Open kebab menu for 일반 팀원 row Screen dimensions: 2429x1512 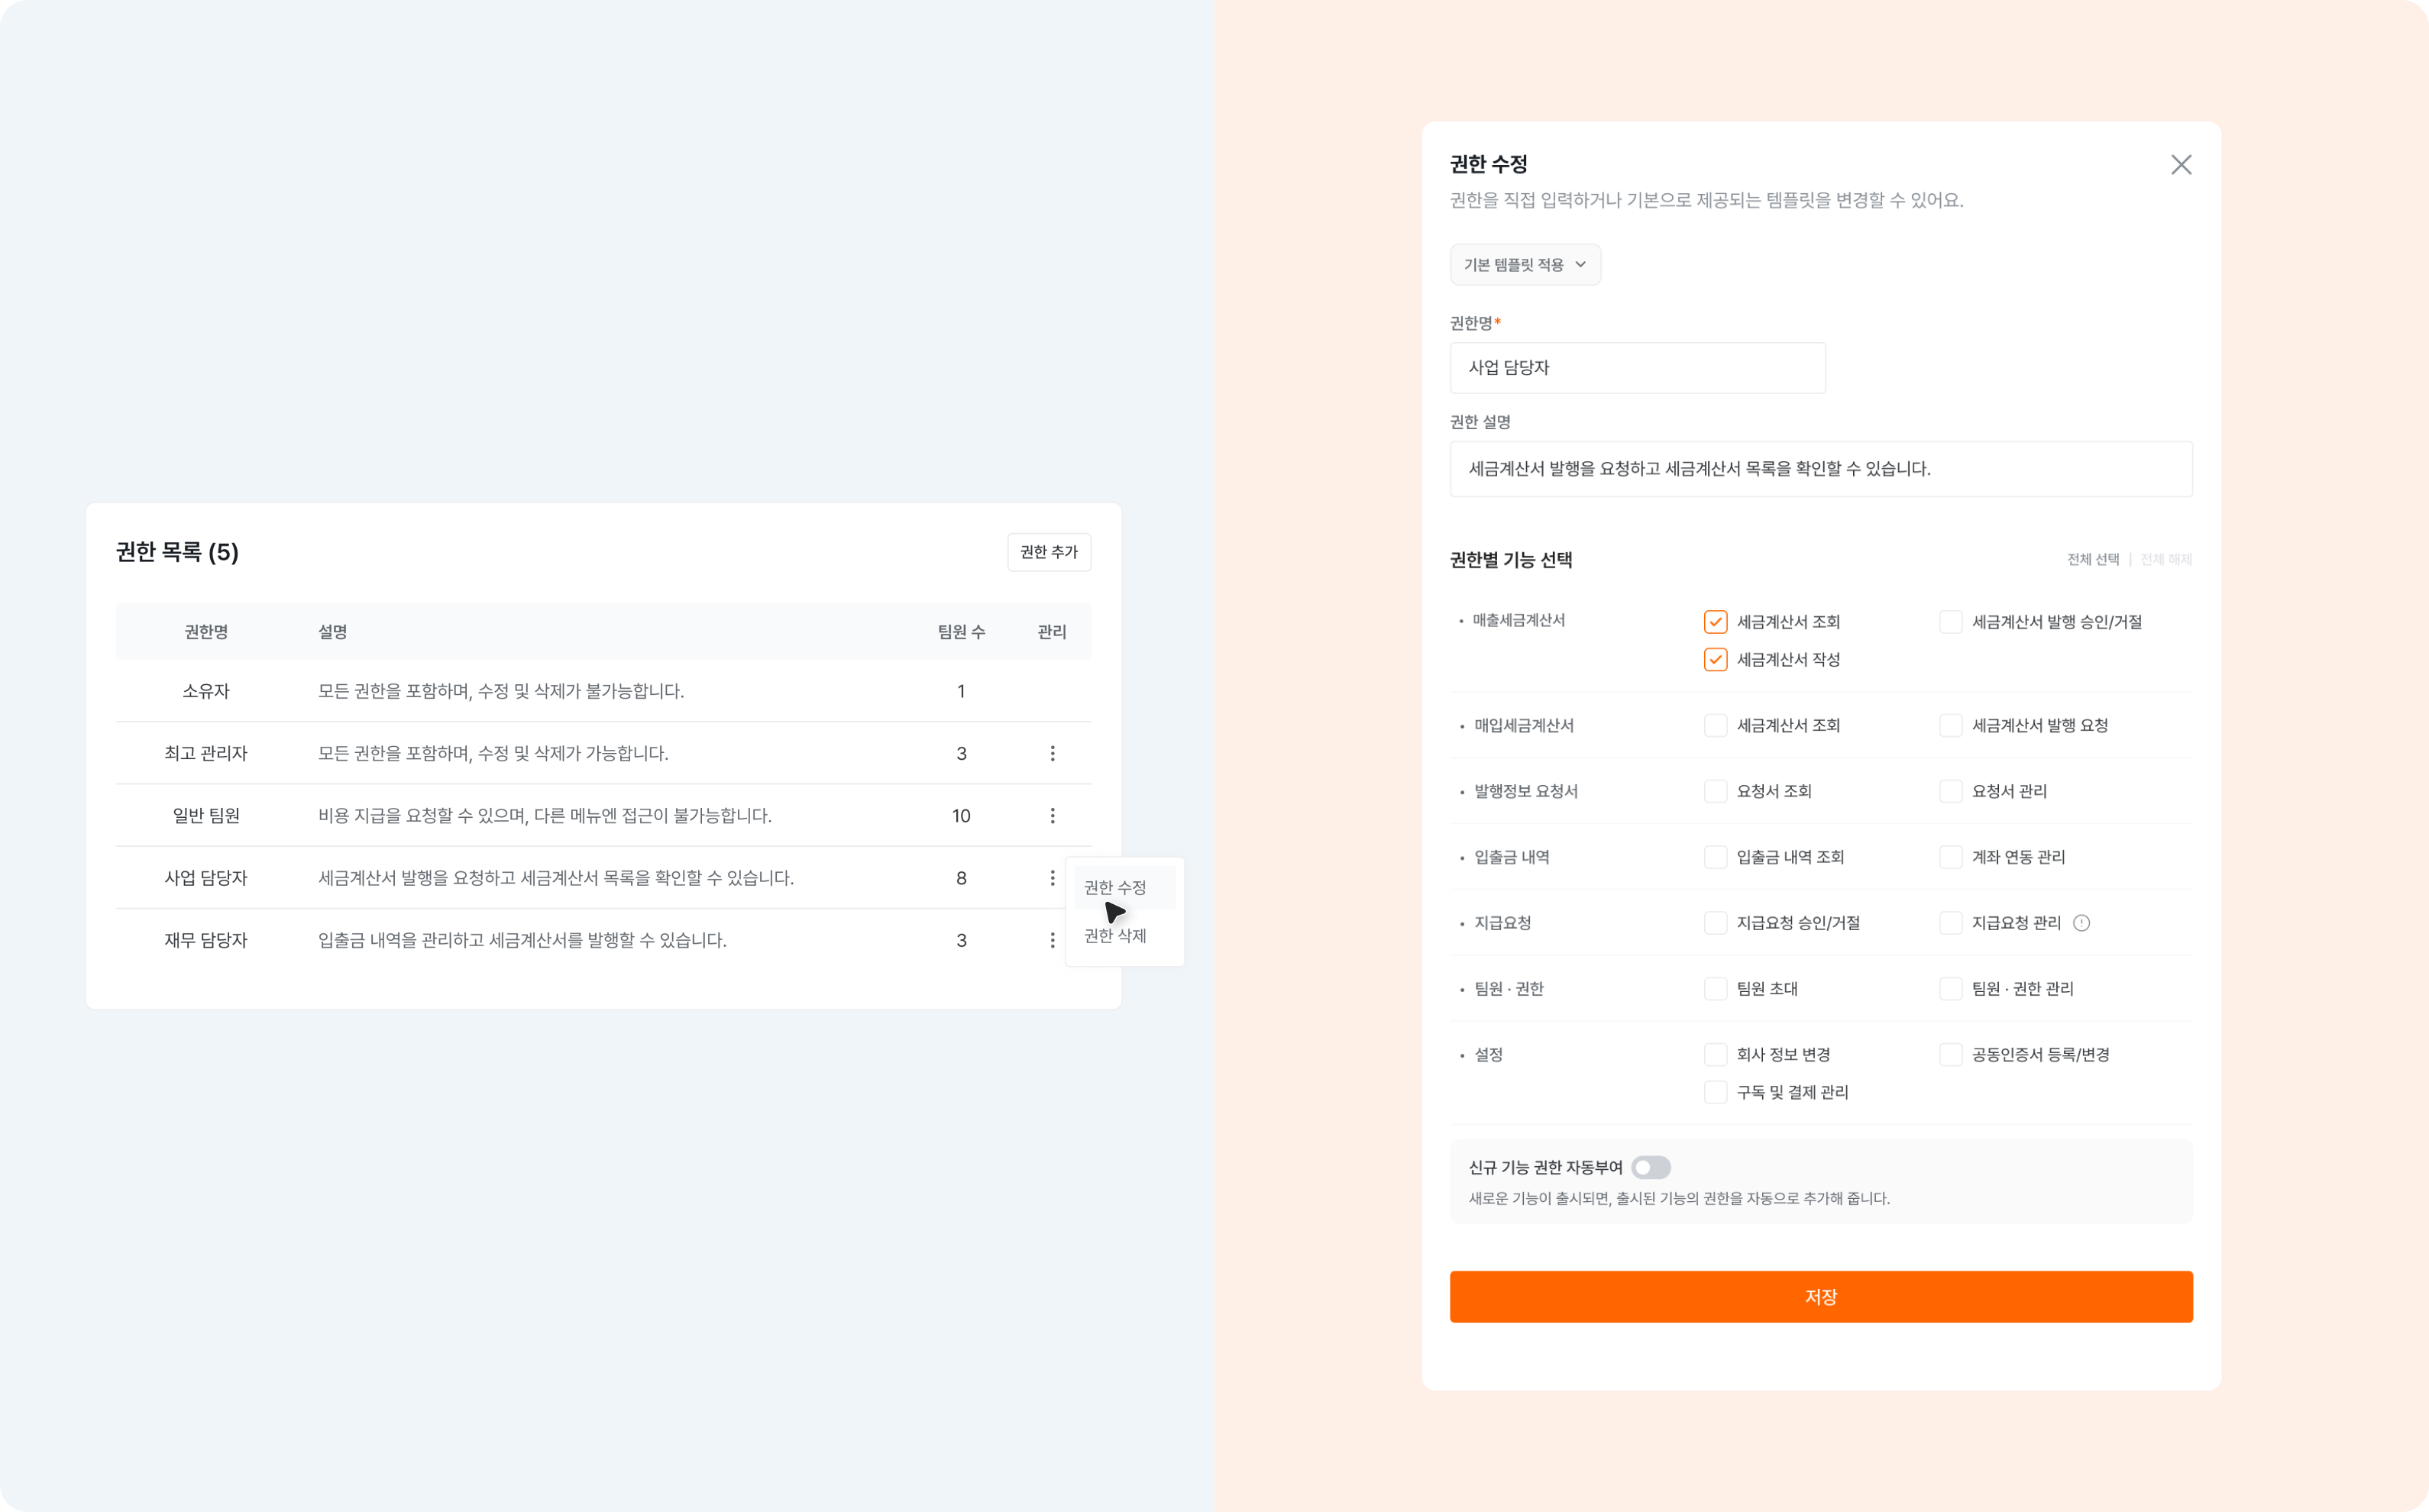point(1052,816)
